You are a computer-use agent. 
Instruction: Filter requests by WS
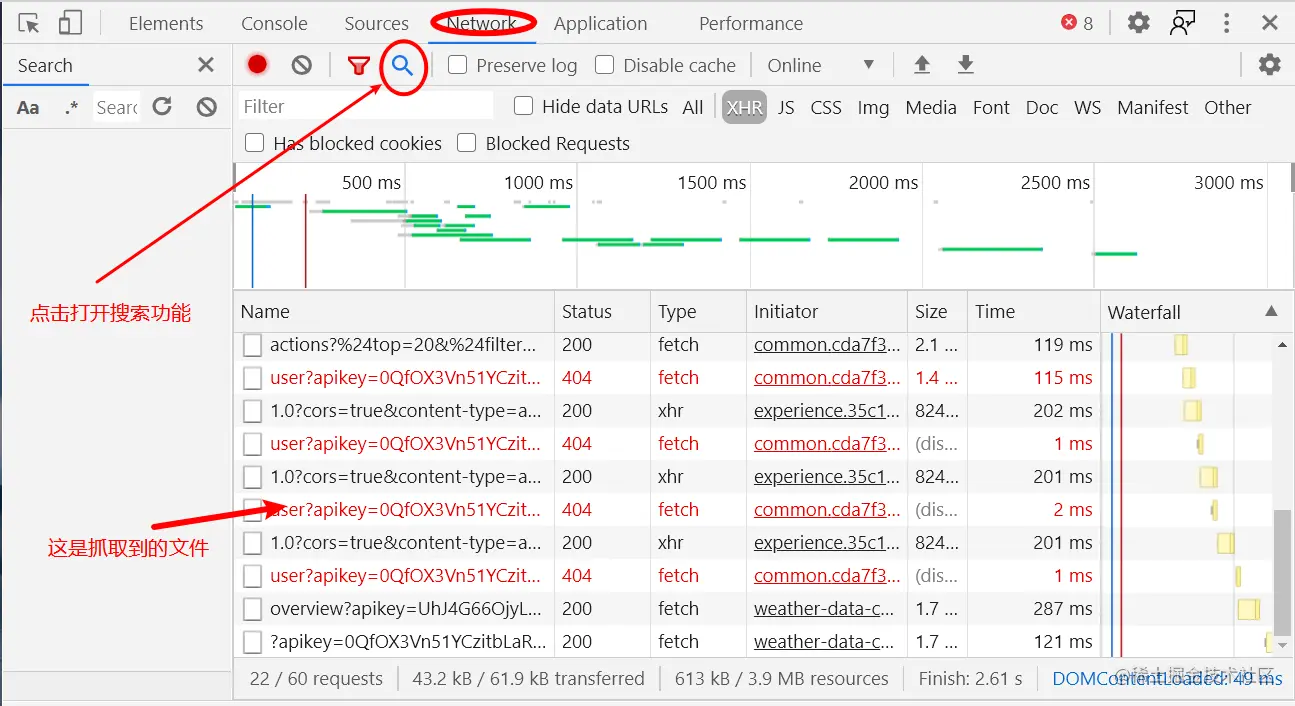pyautogui.click(x=1088, y=107)
